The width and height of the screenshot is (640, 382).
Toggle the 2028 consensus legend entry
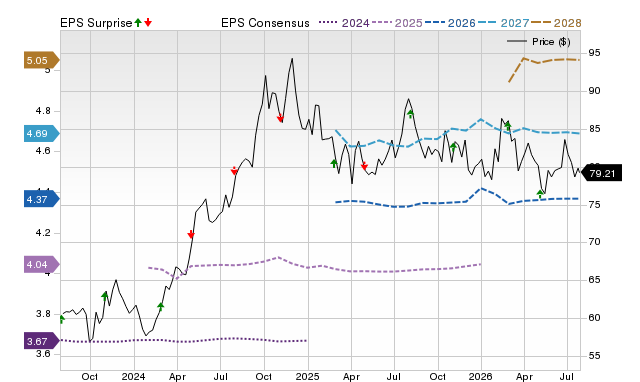click(556, 23)
